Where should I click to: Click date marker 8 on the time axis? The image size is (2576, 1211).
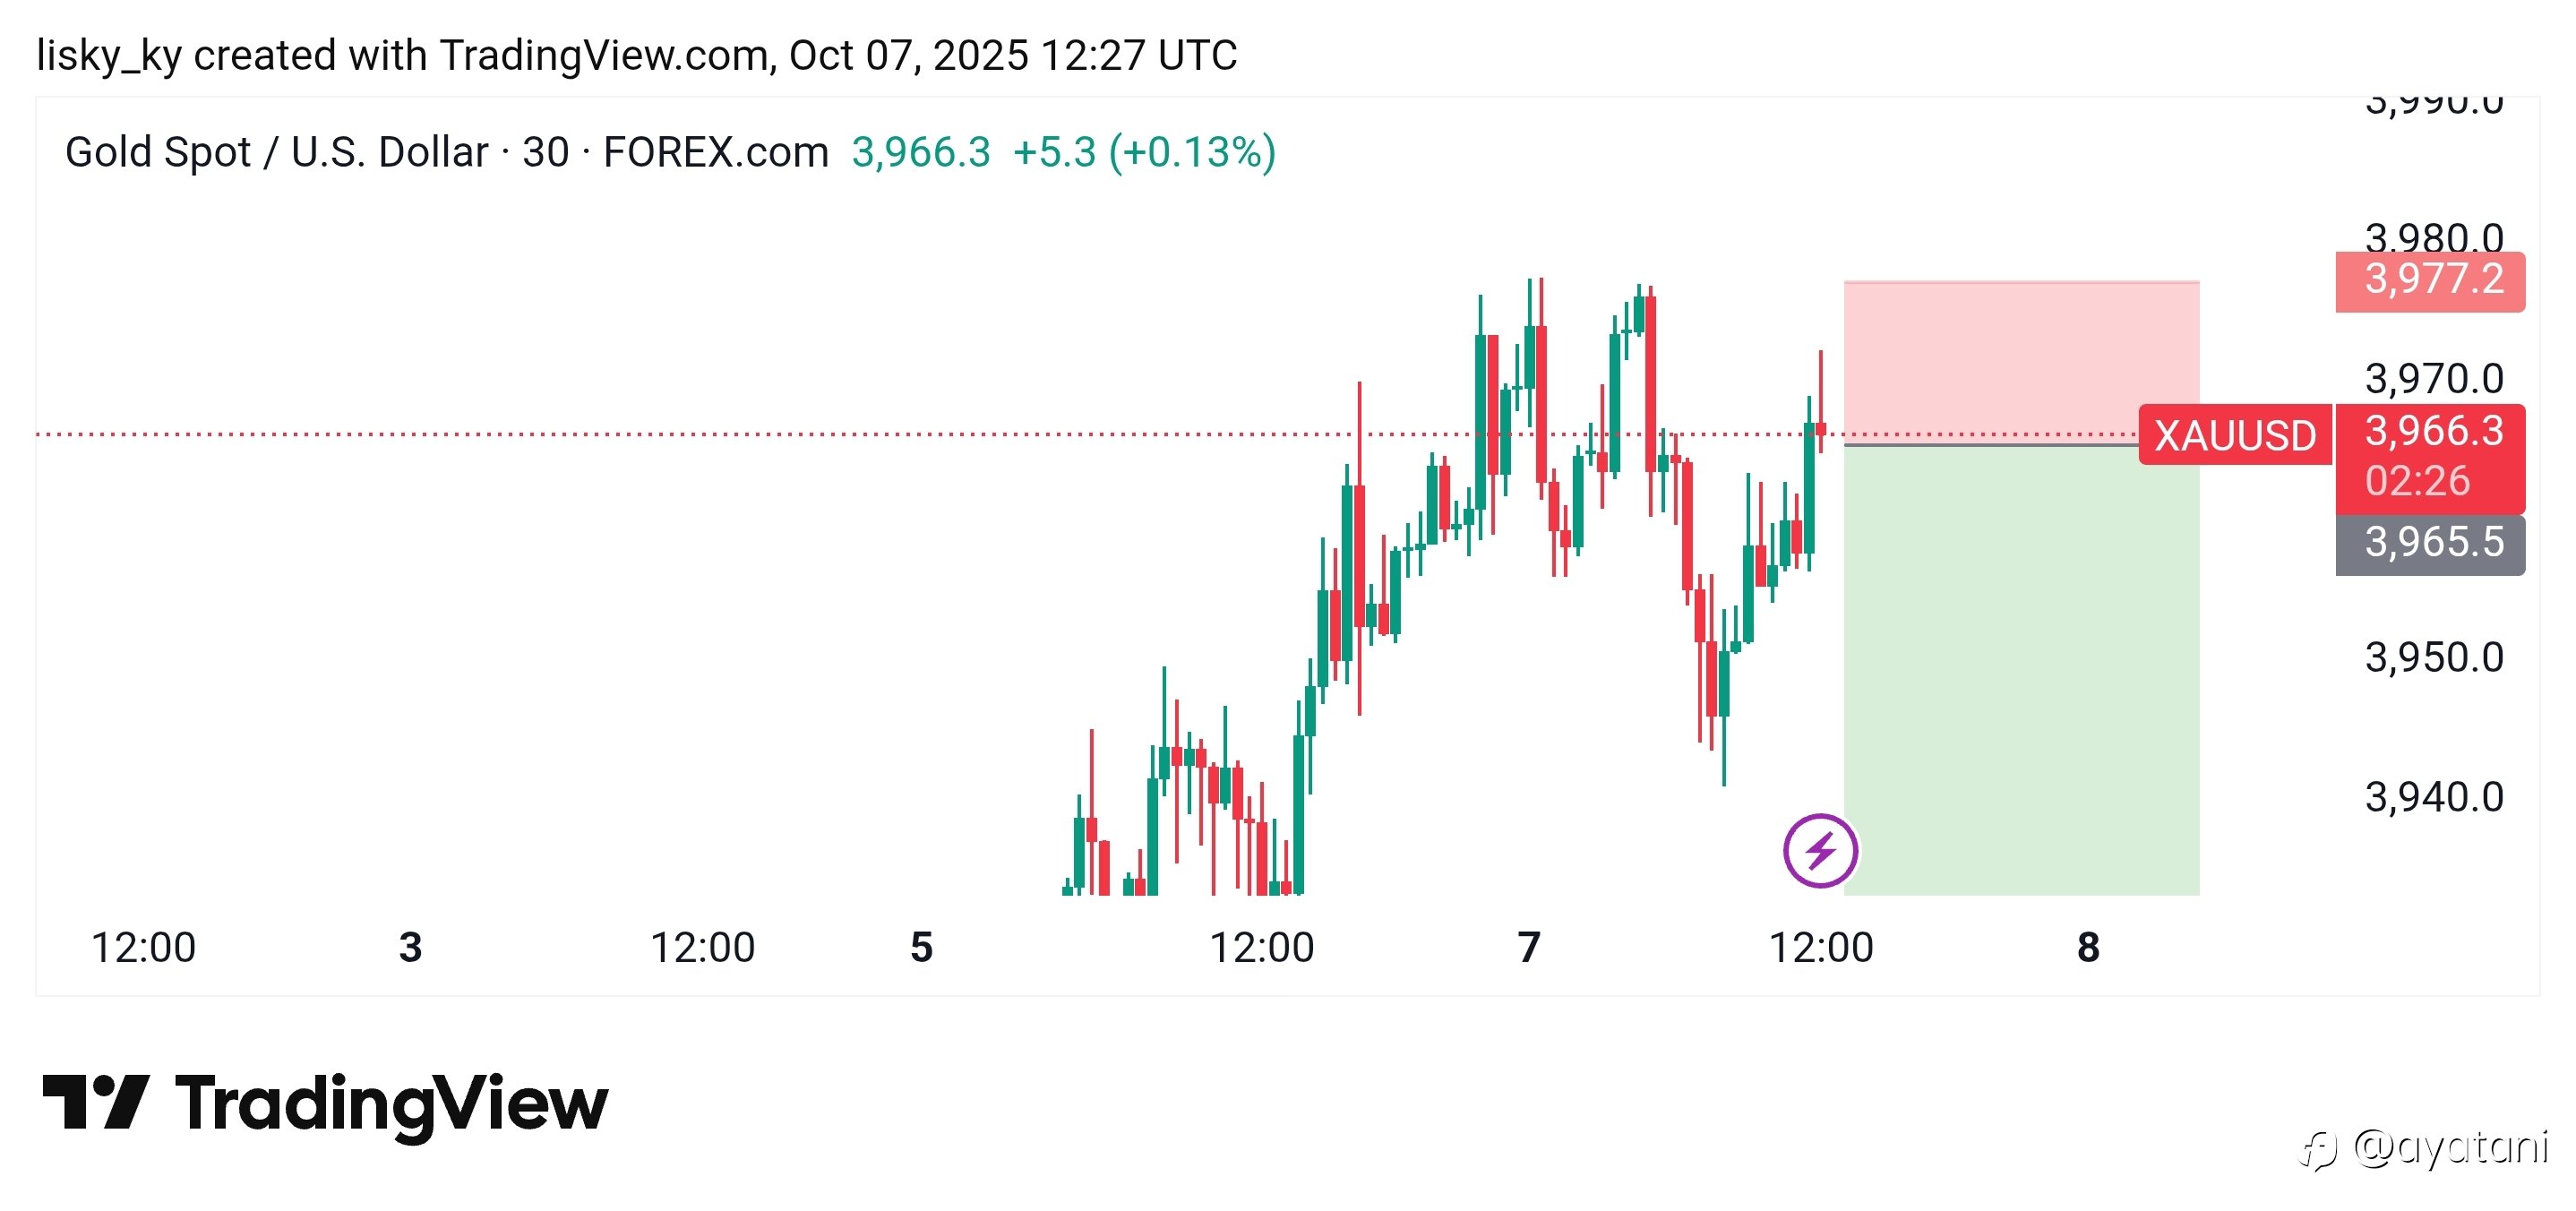pyautogui.click(x=2088, y=947)
